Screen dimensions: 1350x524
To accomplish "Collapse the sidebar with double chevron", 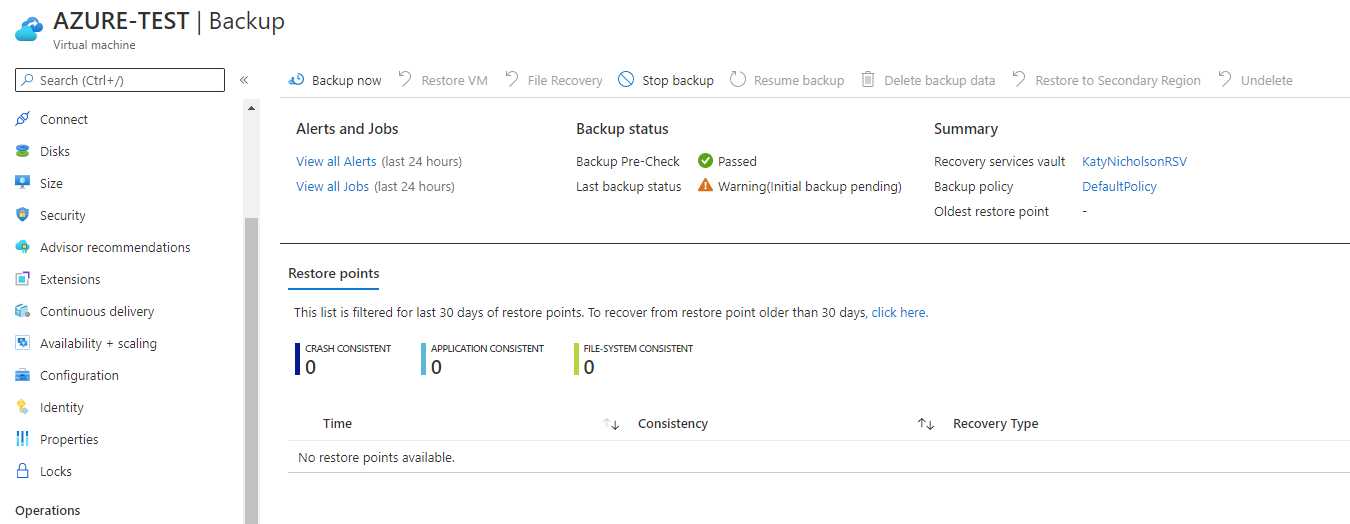I will tap(244, 80).
